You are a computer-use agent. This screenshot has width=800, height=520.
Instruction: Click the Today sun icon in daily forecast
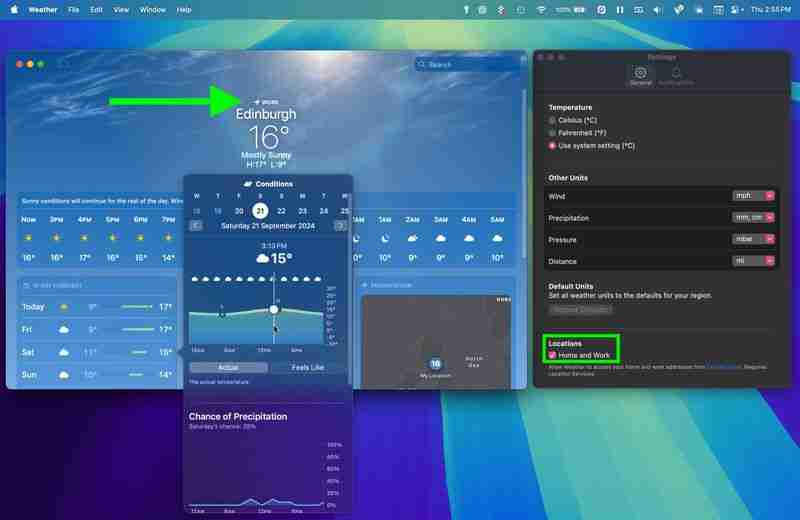tap(64, 307)
